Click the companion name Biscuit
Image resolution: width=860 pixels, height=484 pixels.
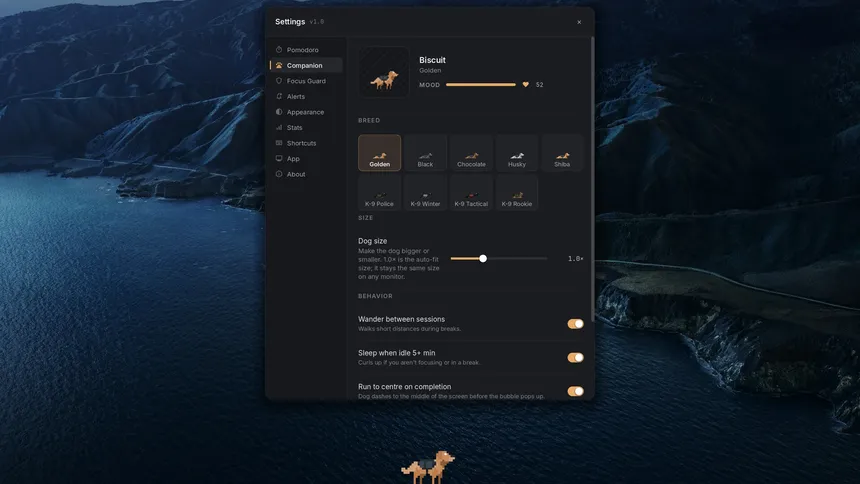pos(432,60)
